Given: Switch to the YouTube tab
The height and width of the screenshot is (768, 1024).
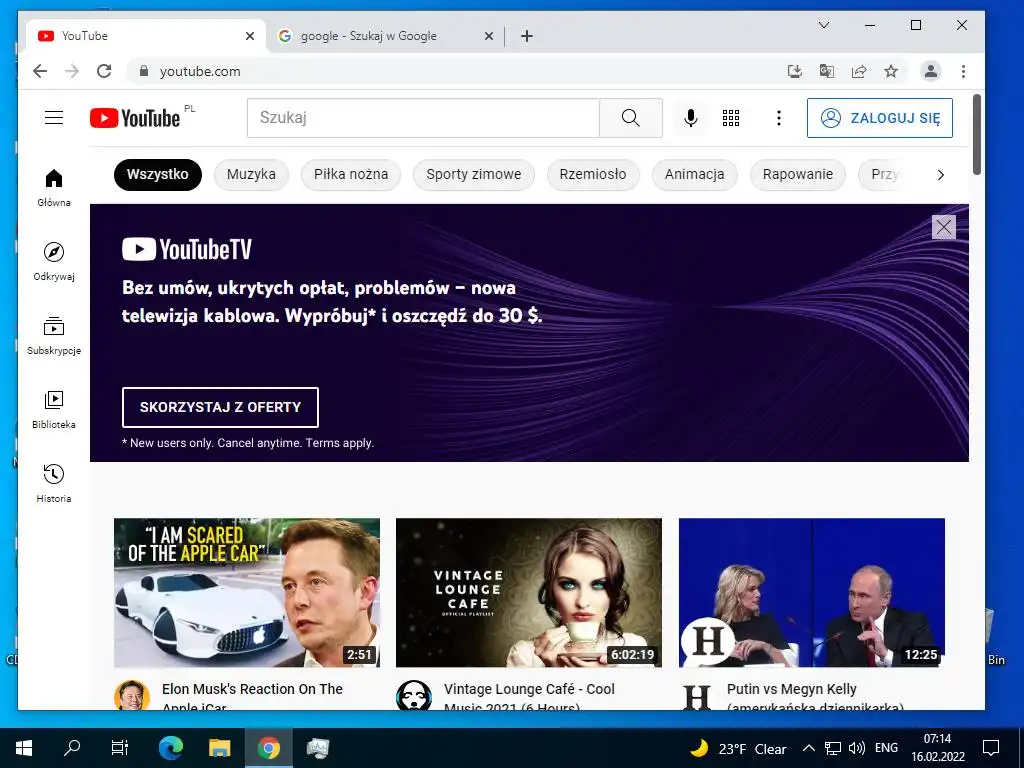Looking at the screenshot, I should (x=146, y=36).
